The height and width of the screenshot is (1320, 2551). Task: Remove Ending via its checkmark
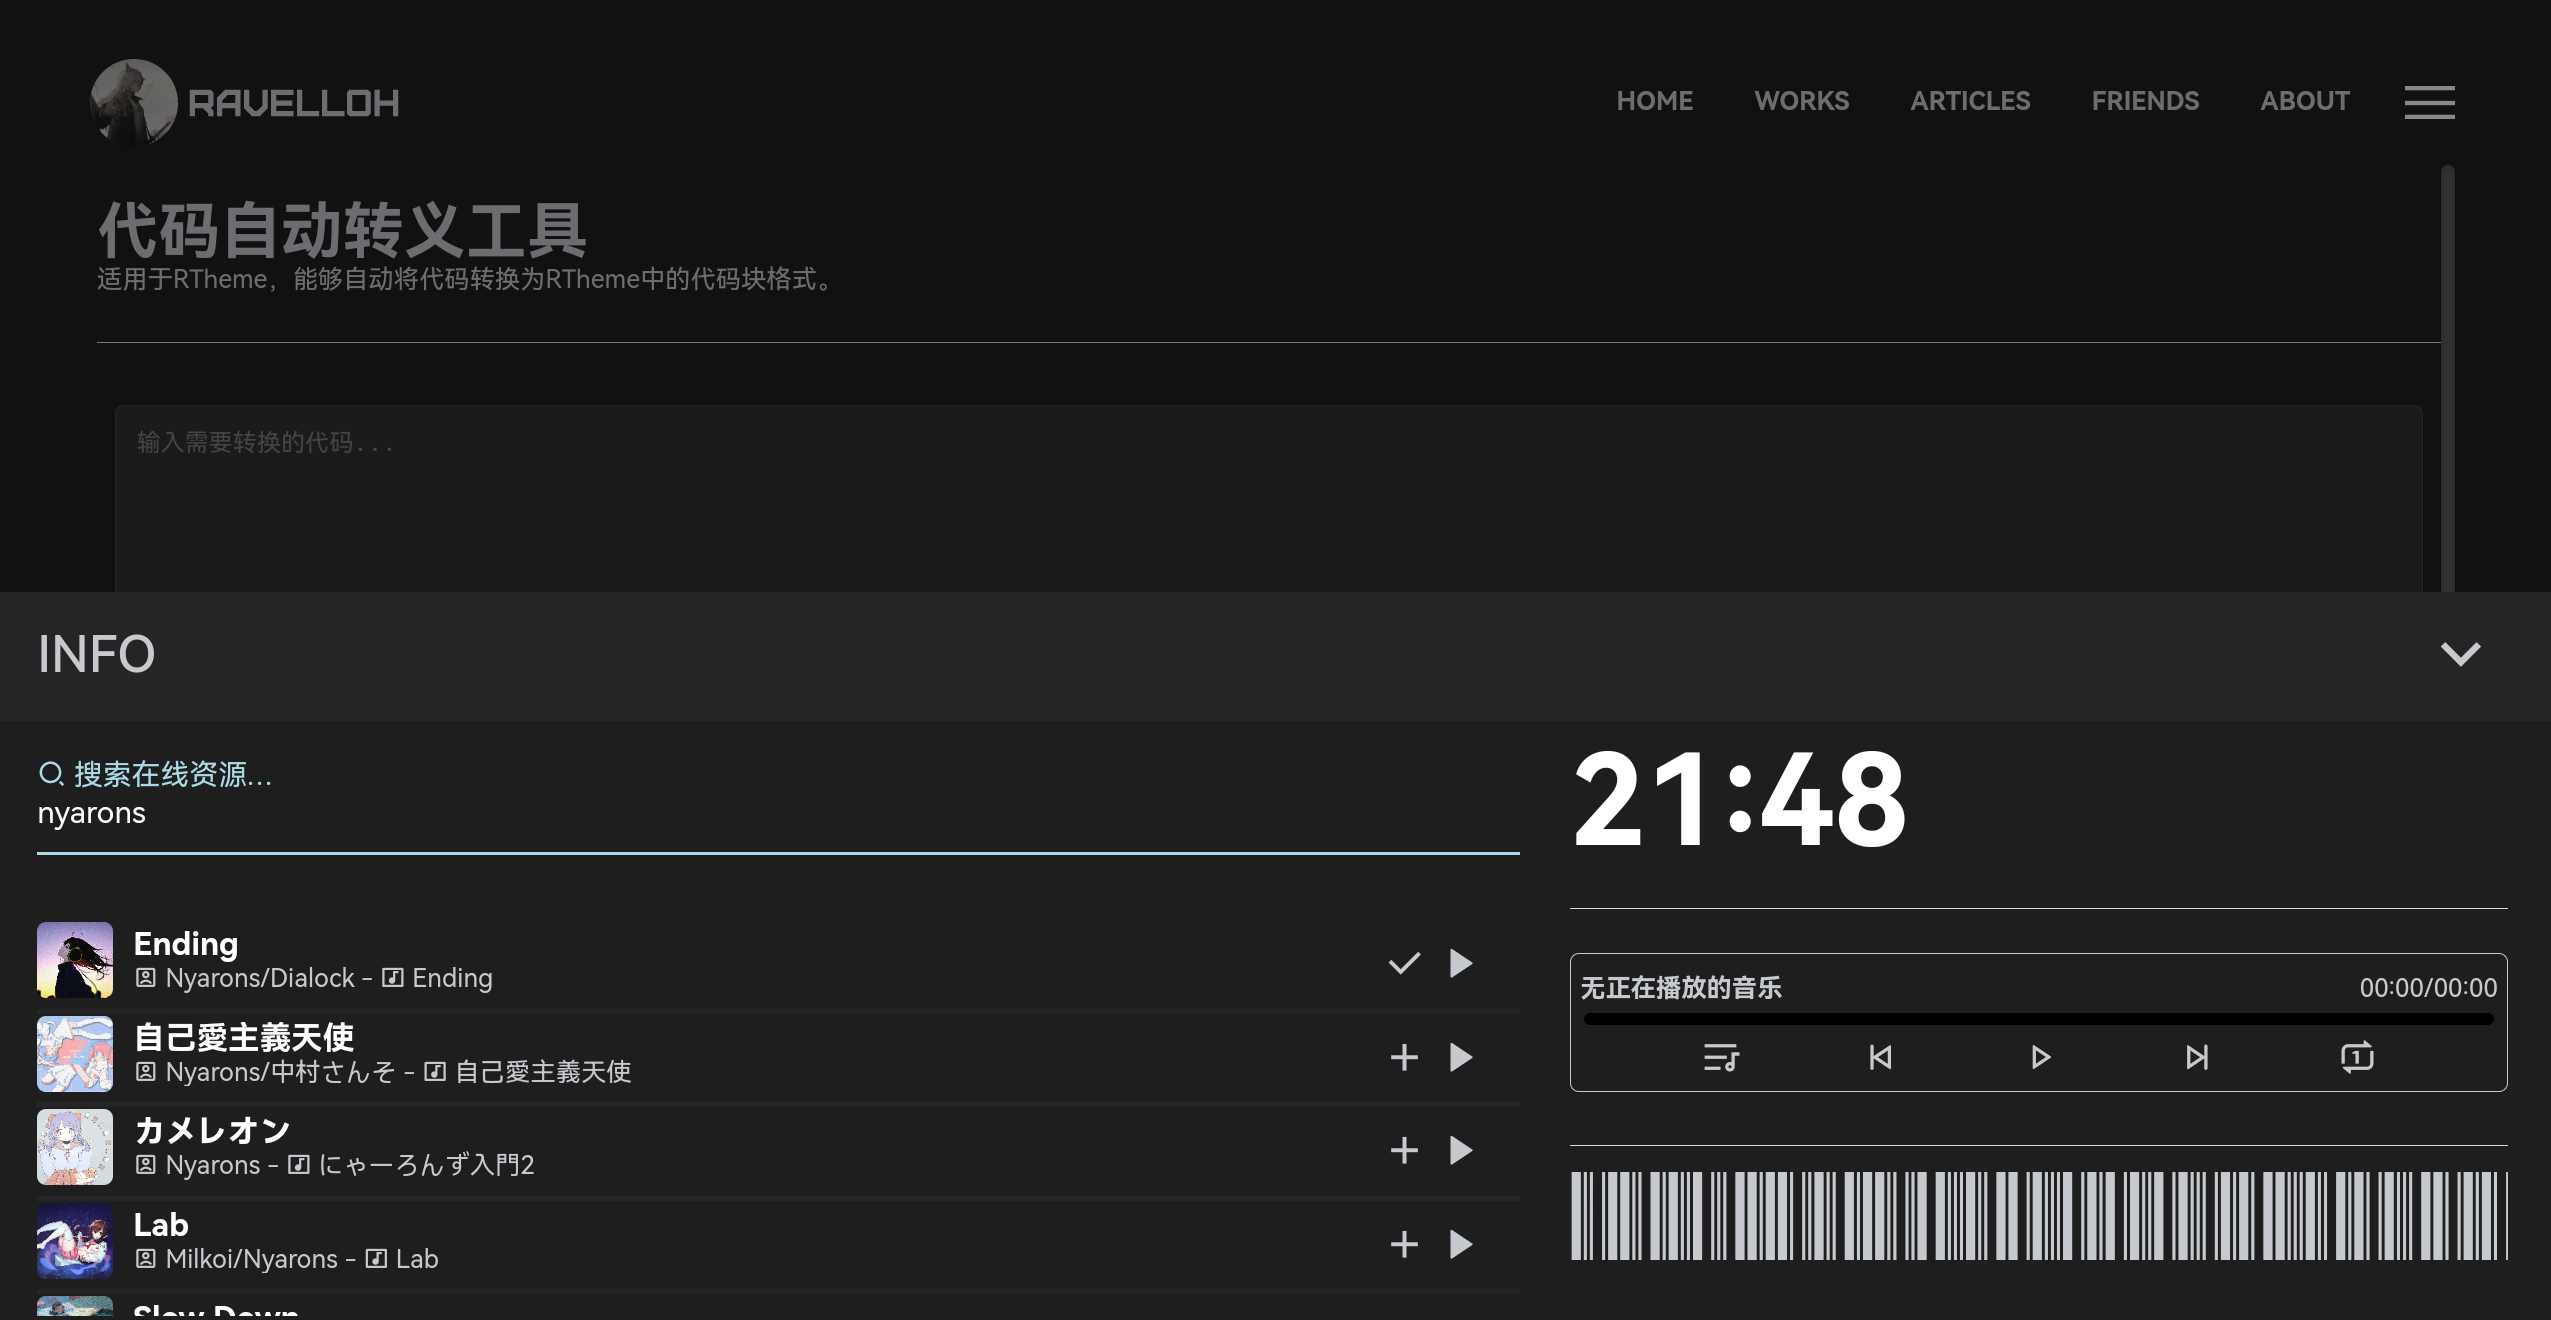(x=1404, y=963)
